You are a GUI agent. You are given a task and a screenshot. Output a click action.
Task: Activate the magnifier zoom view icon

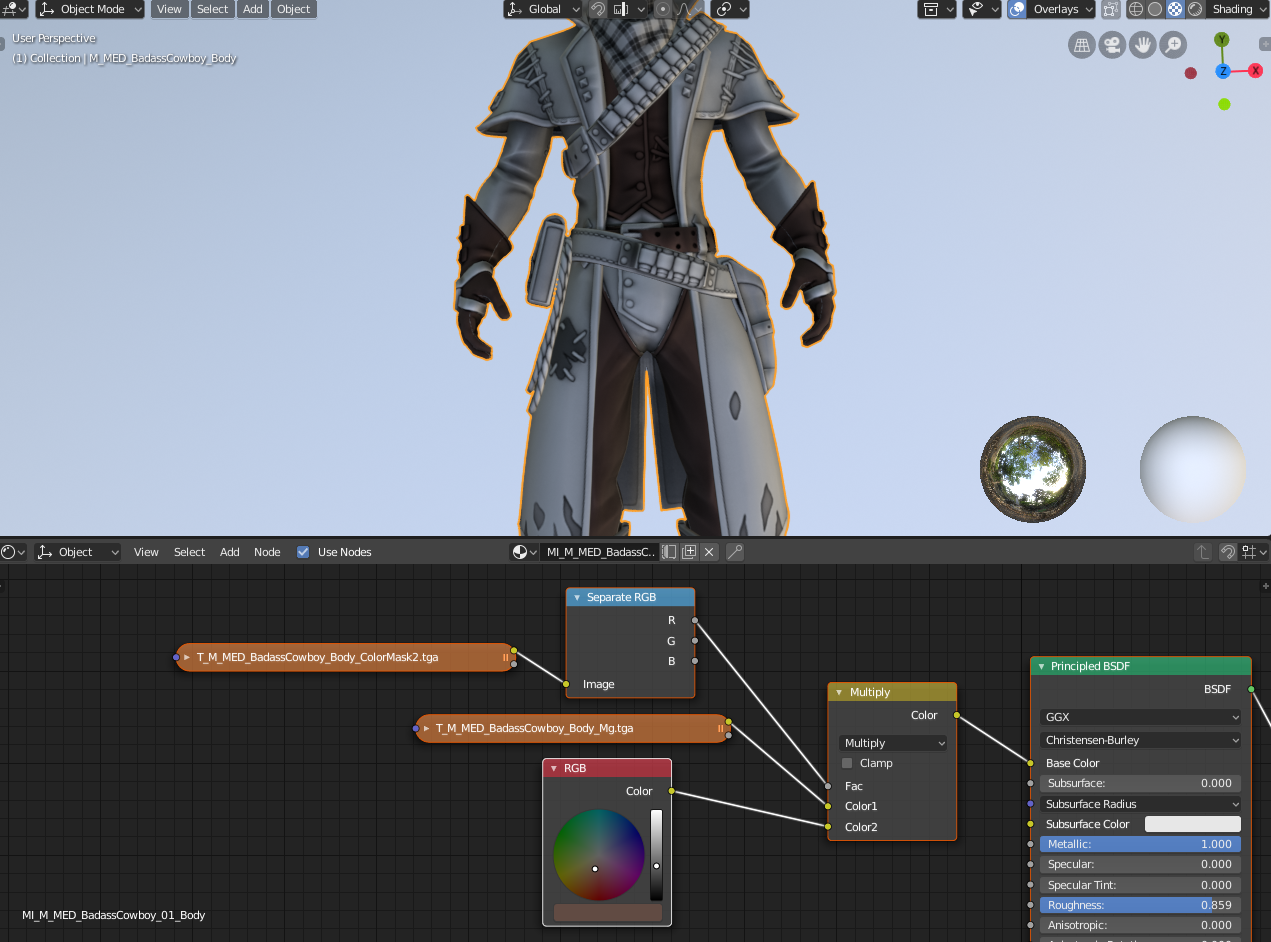coord(1172,45)
